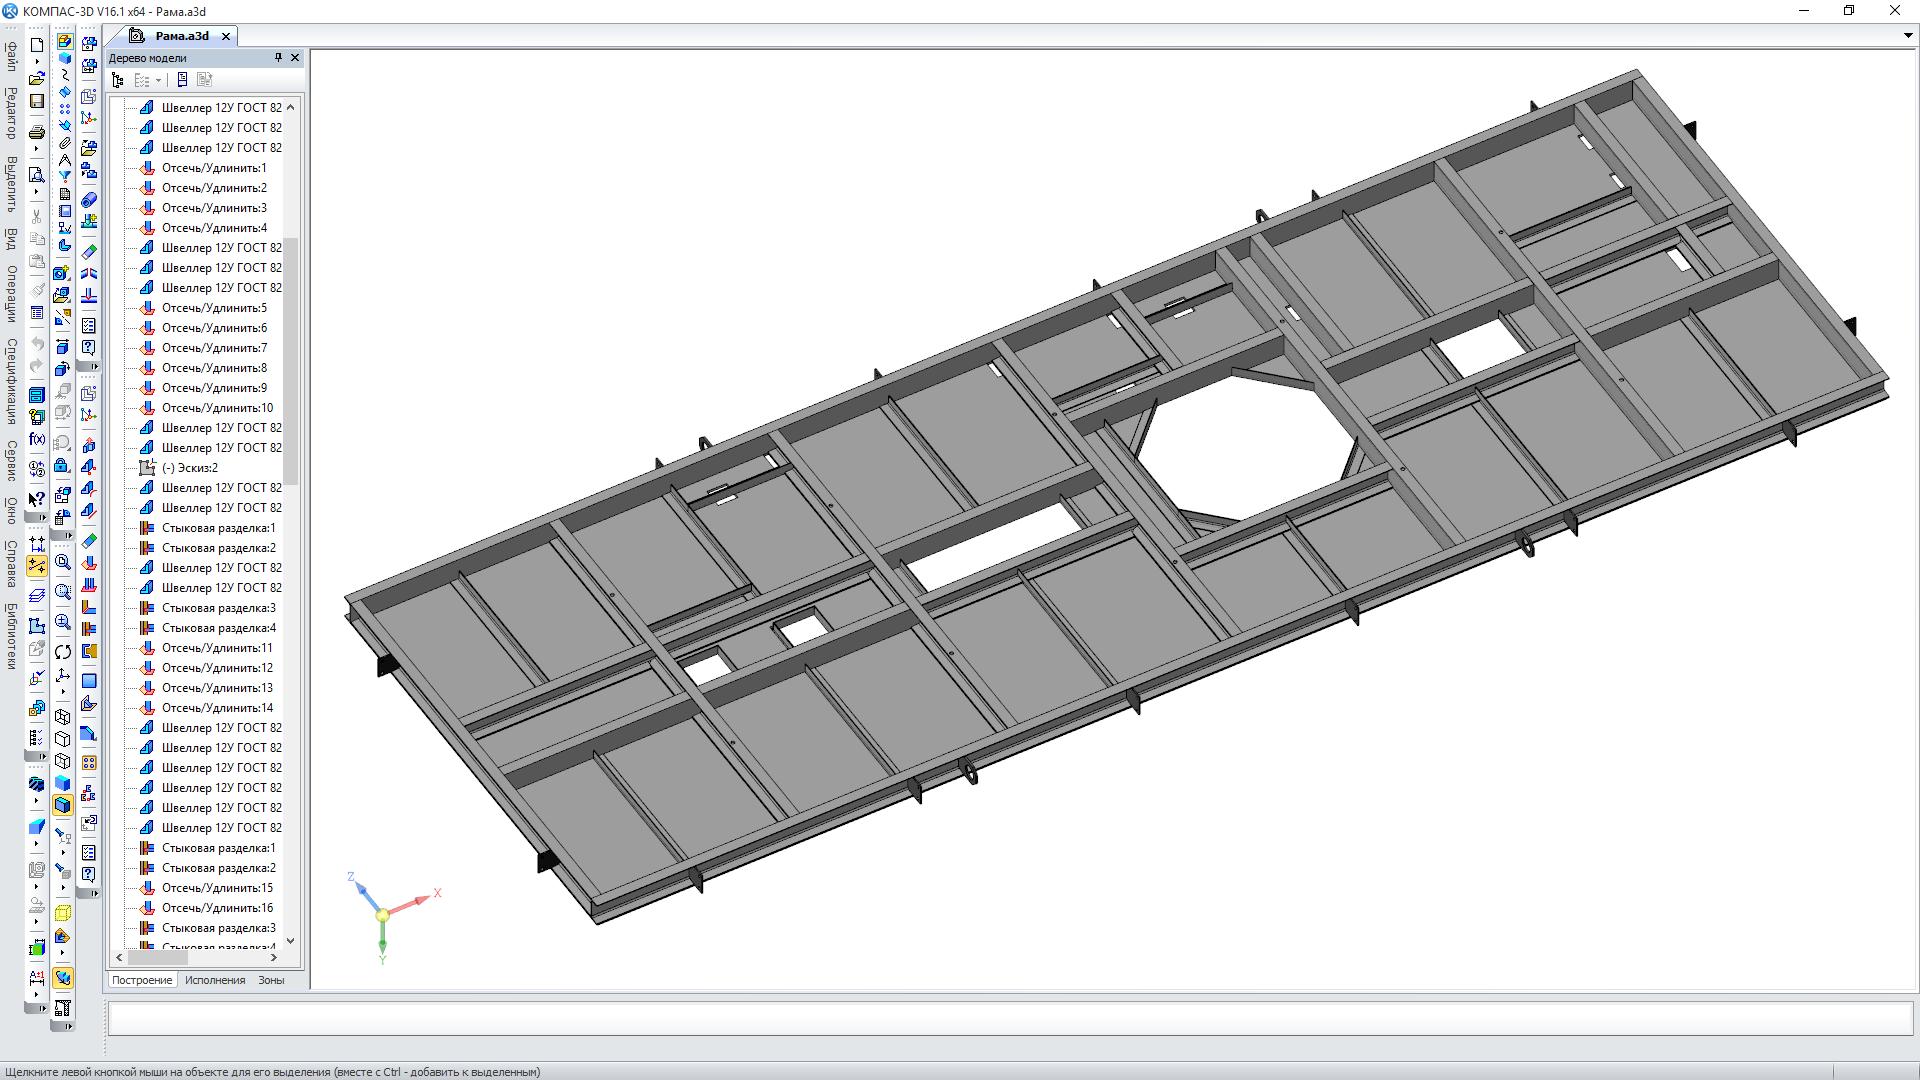Viewport: 1920px width, 1080px height.
Task: Click the Save document floppy icon
Action: [x=37, y=101]
